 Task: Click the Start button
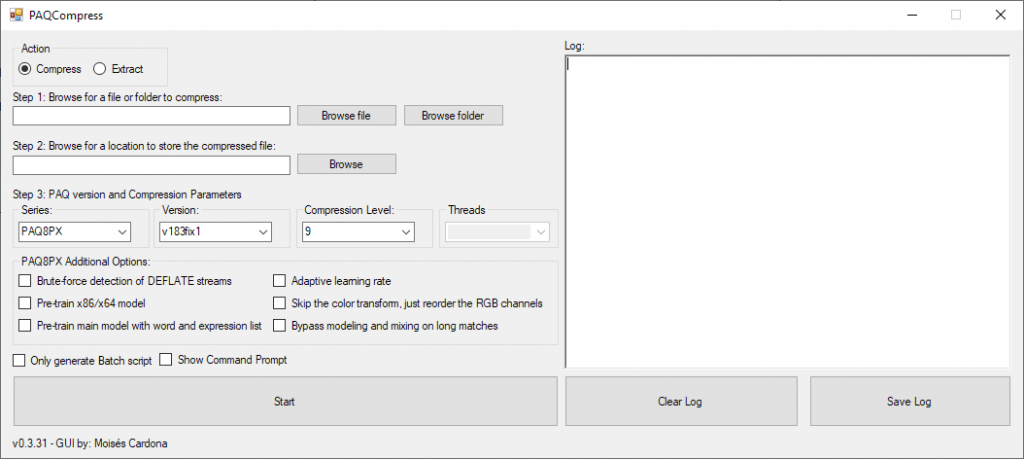[285, 402]
